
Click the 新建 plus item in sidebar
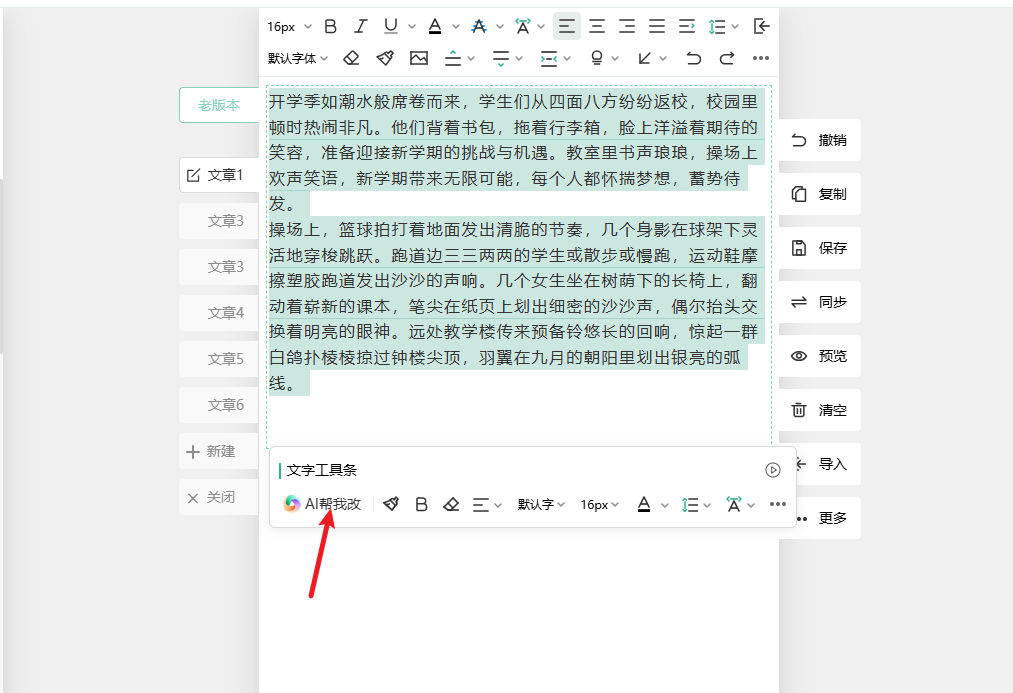(x=211, y=452)
